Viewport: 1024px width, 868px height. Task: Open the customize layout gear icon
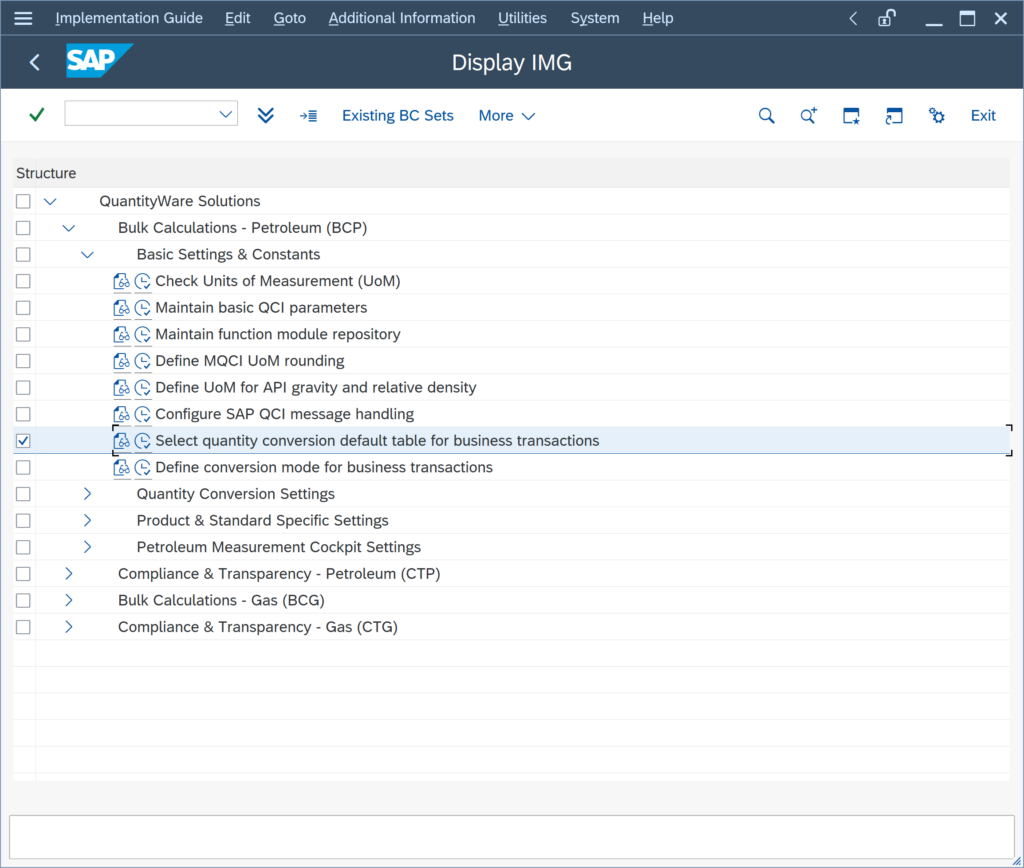(936, 116)
